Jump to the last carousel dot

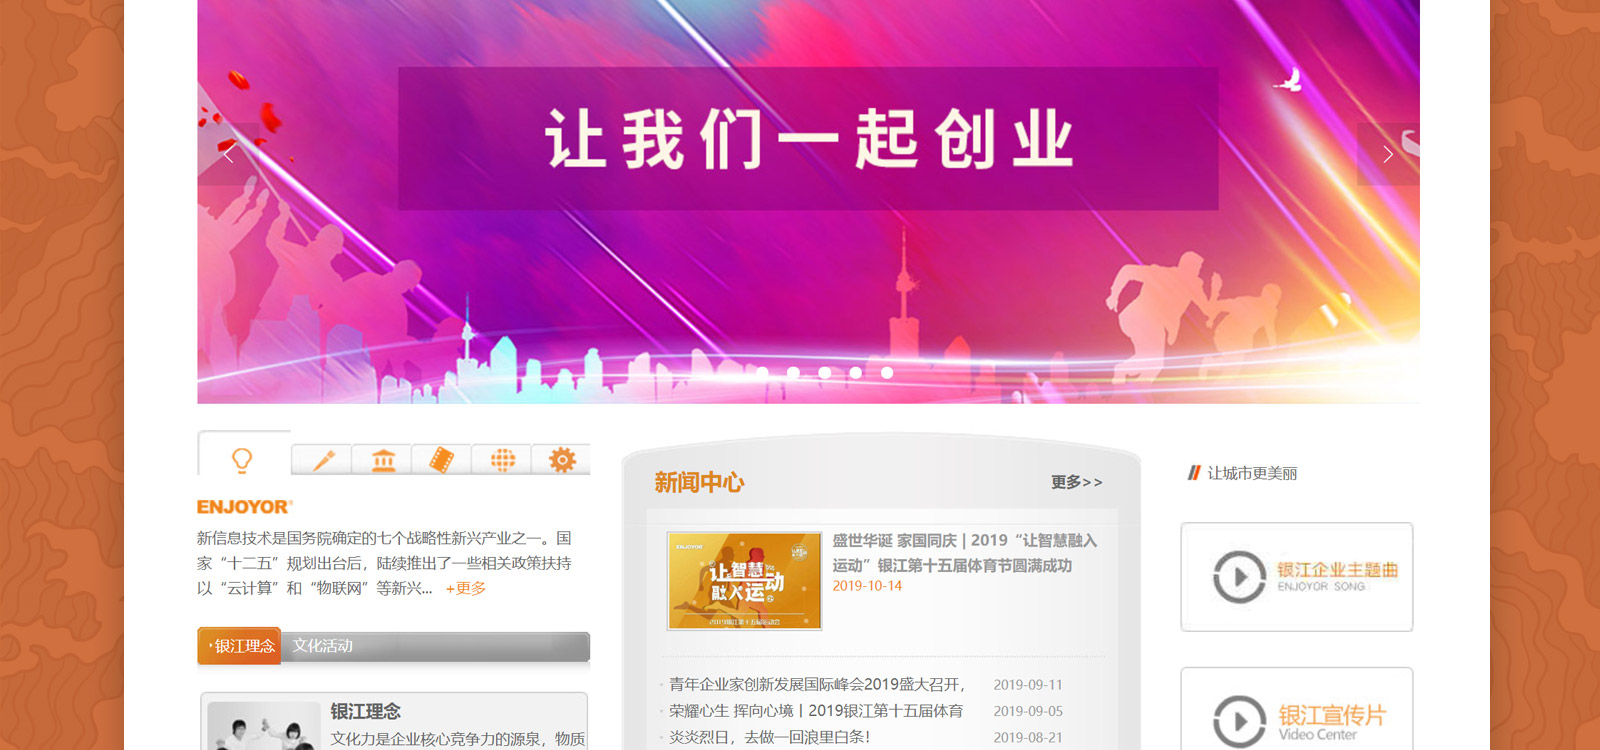click(887, 373)
